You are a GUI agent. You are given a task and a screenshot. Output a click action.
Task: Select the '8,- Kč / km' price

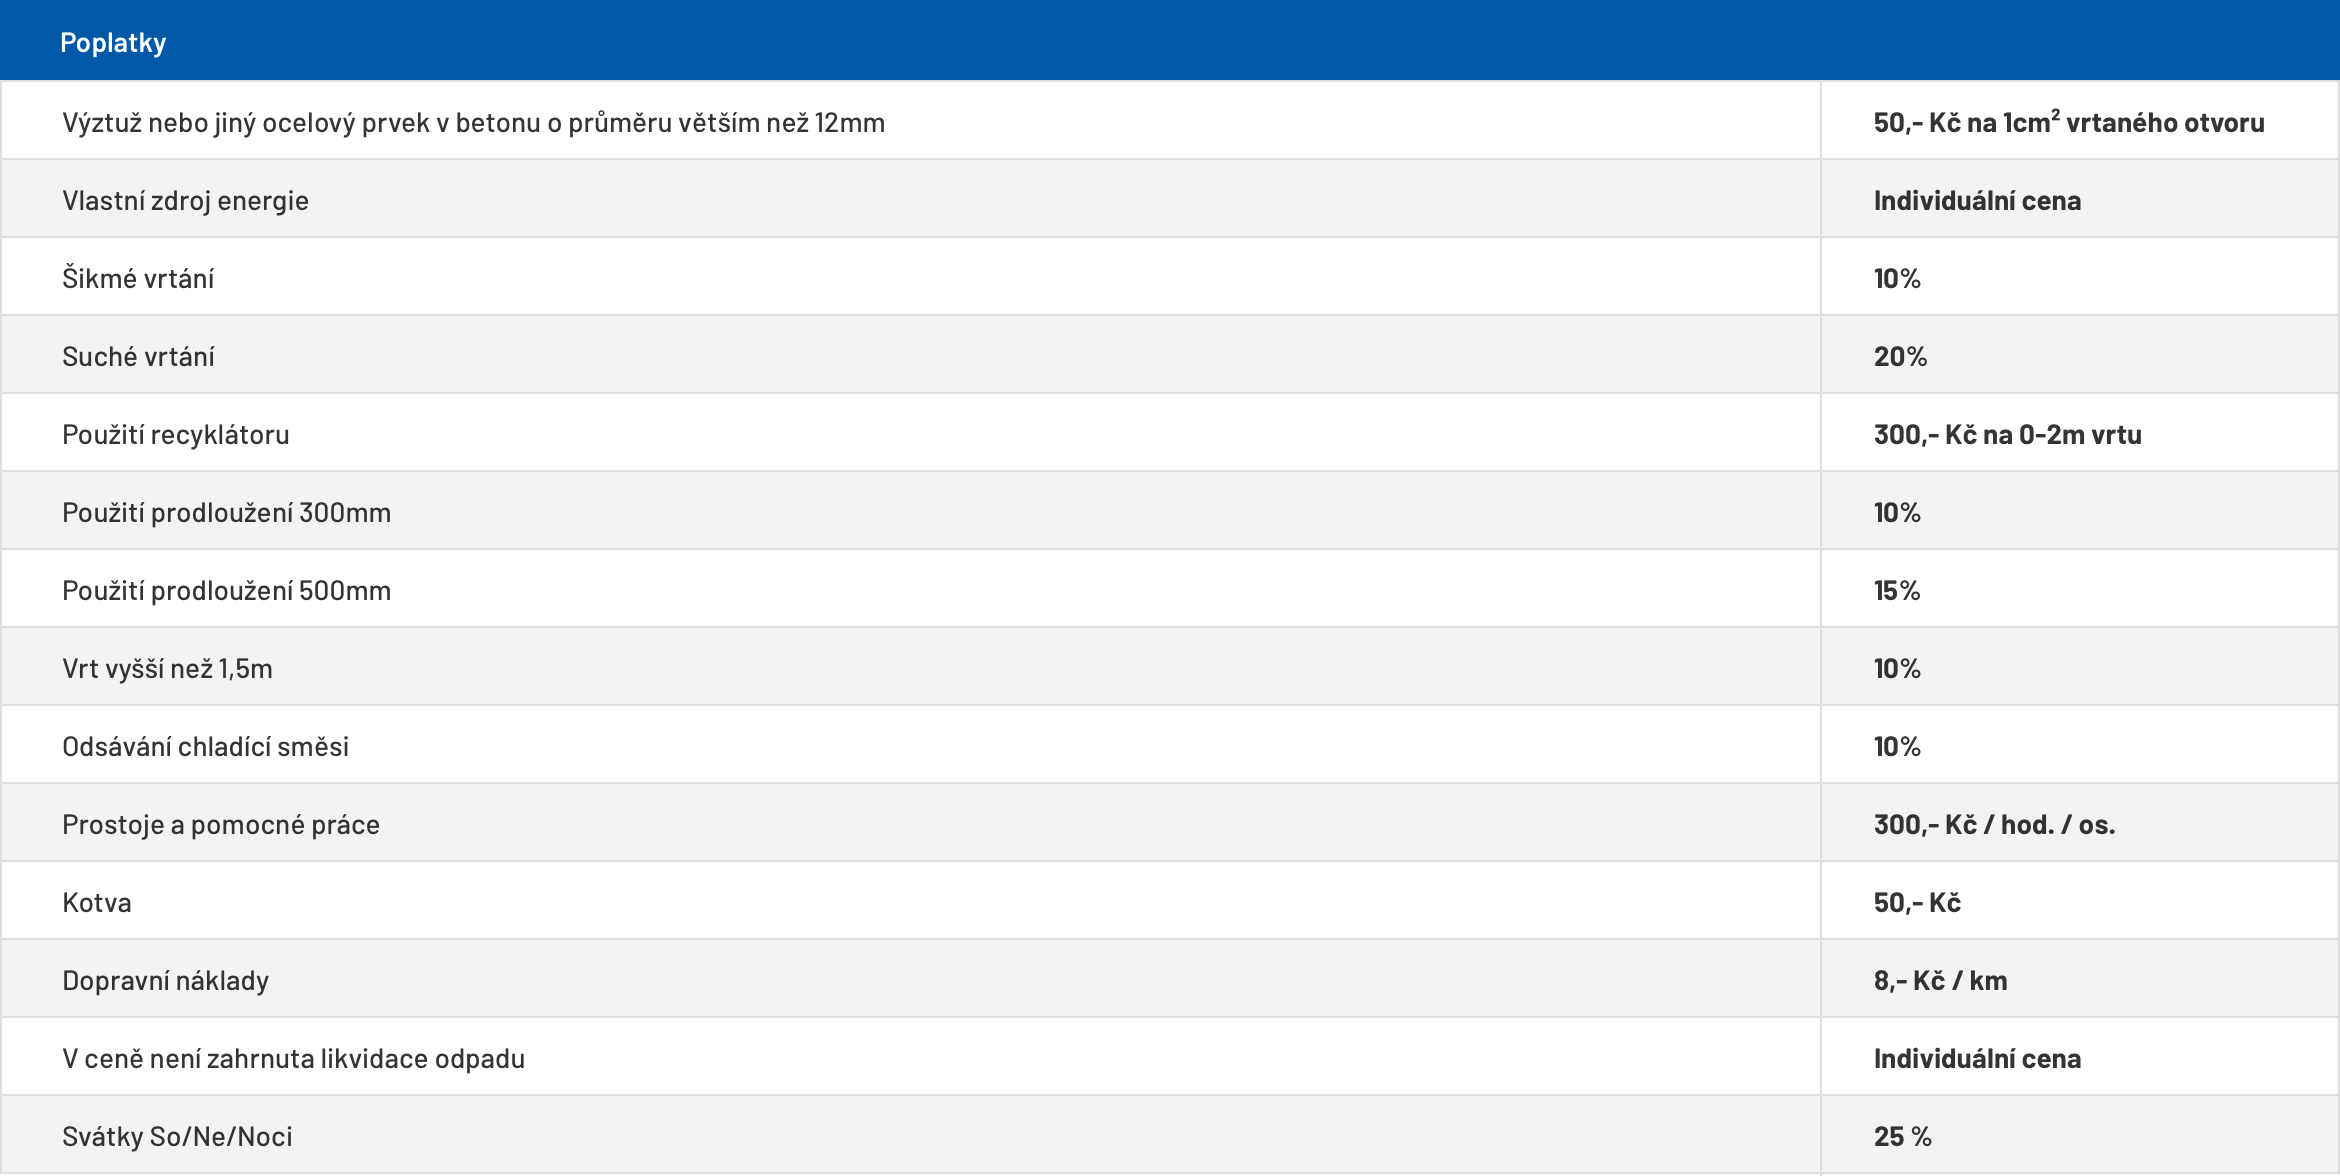(1940, 981)
